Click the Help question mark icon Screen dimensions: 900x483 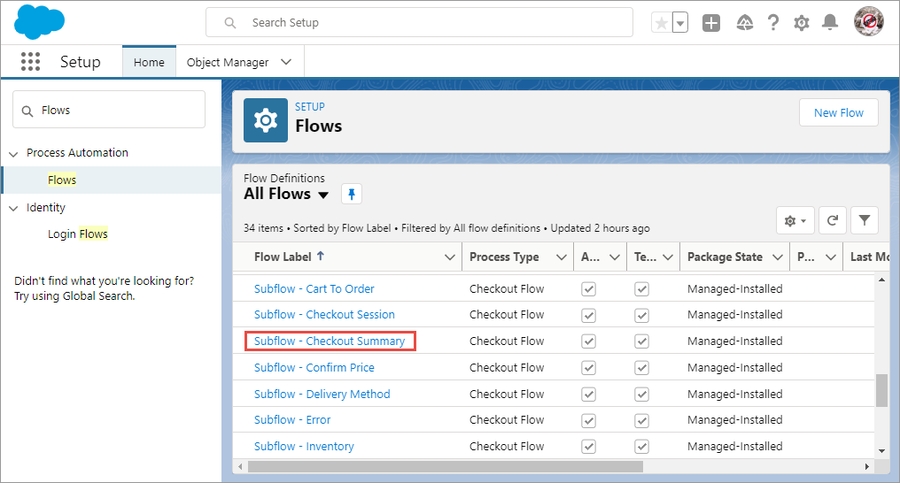pos(773,23)
